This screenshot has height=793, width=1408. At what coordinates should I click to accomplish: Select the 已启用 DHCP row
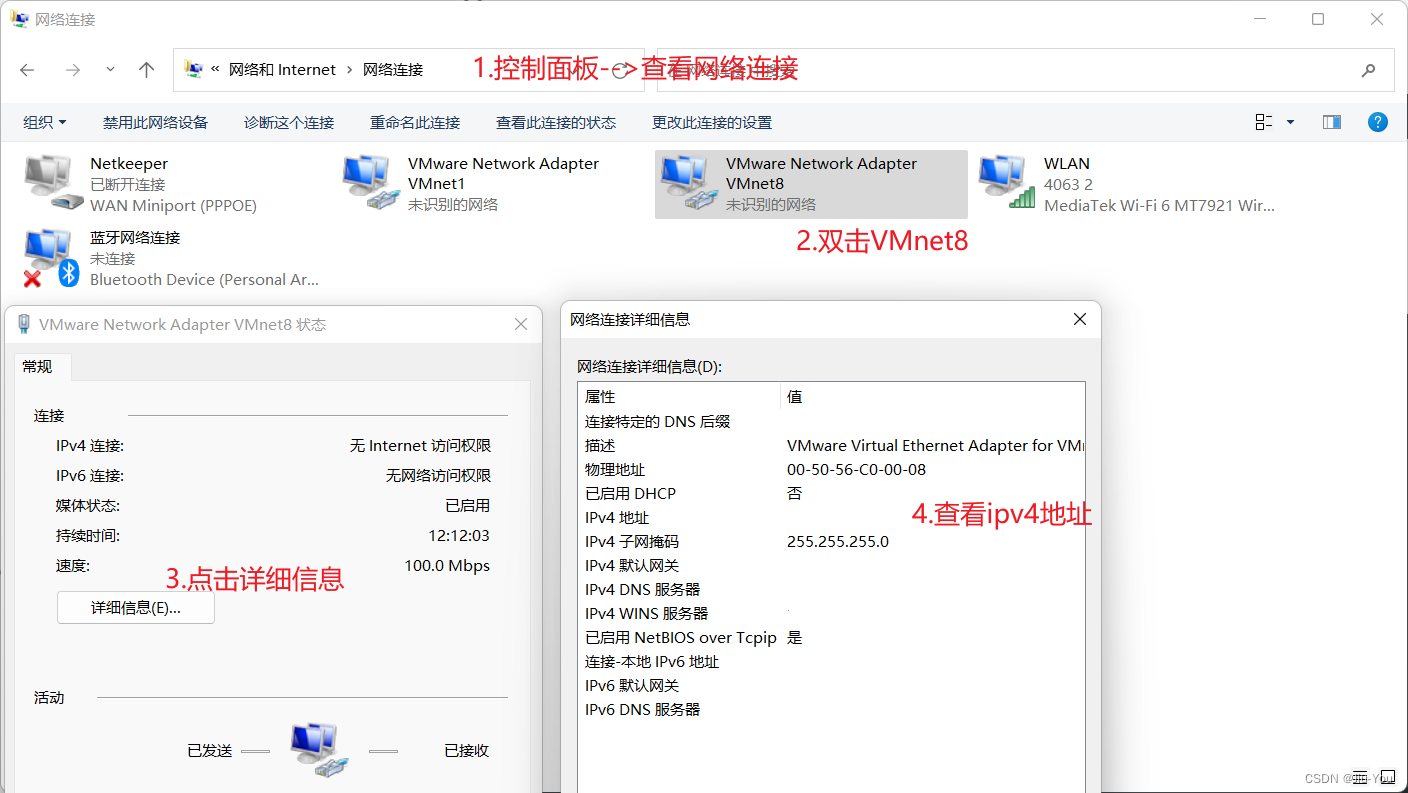(831, 494)
